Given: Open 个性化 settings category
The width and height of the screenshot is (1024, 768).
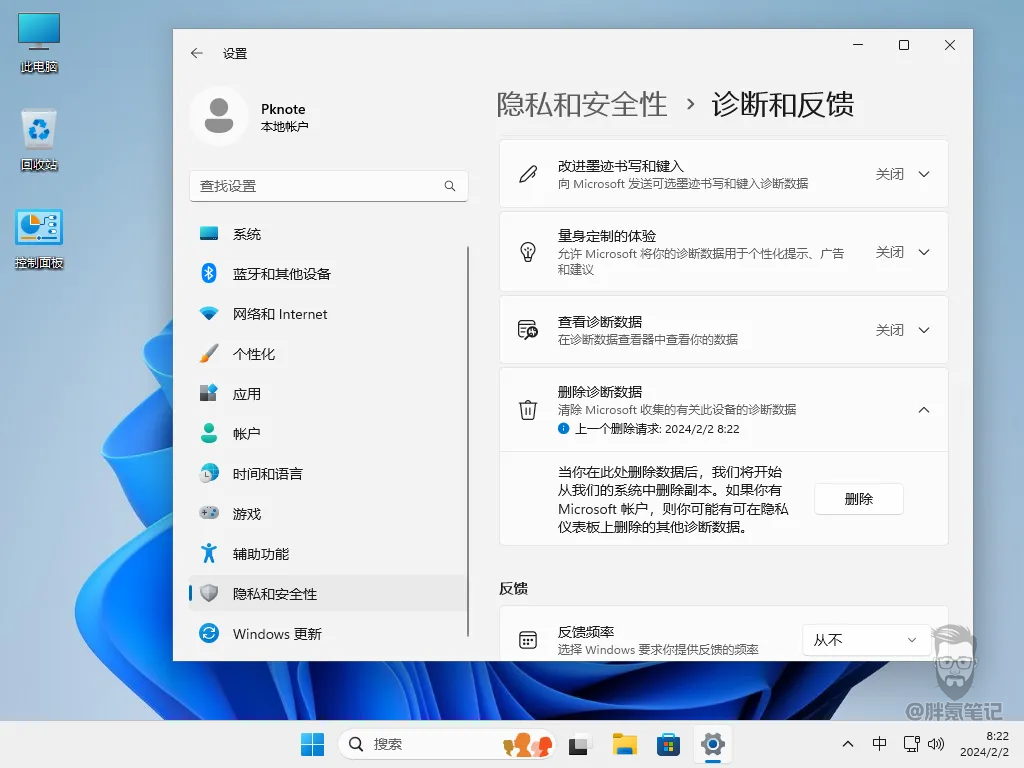Looking at the screenshot, I should [x=328, y=354].
